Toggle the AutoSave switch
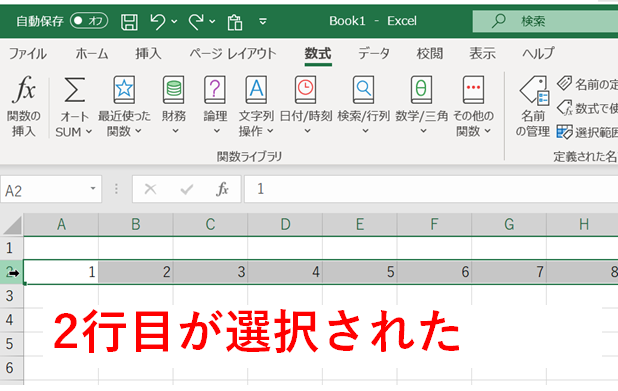Screen dimensions: 618x391 (89, 20)
